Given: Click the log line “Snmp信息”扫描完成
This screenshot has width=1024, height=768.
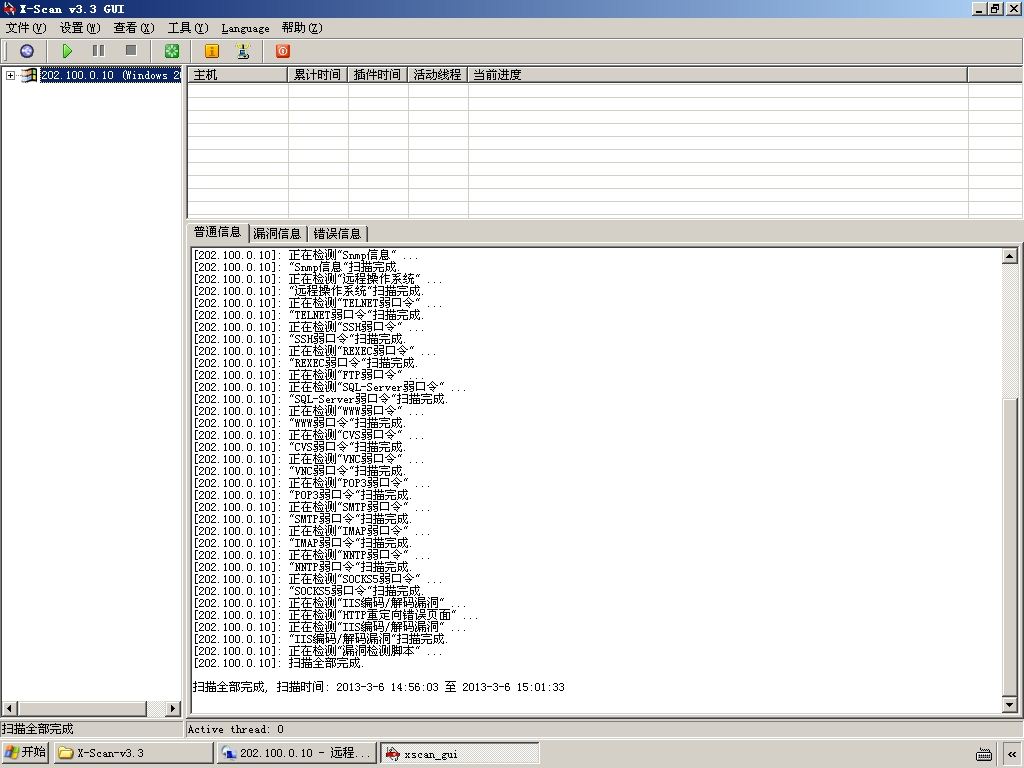Looking at the screenshot, I should point(296,267).
